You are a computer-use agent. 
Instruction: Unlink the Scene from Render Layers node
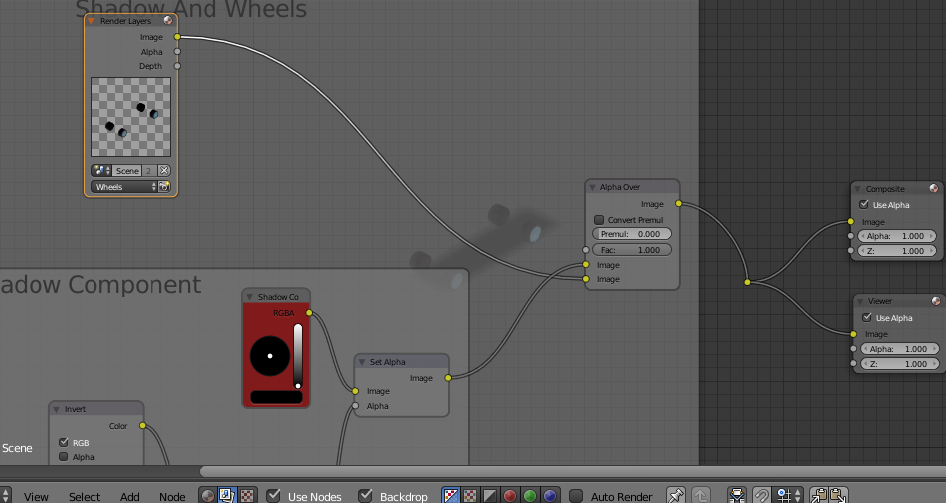pyautogui.click(x=164, y=171)
